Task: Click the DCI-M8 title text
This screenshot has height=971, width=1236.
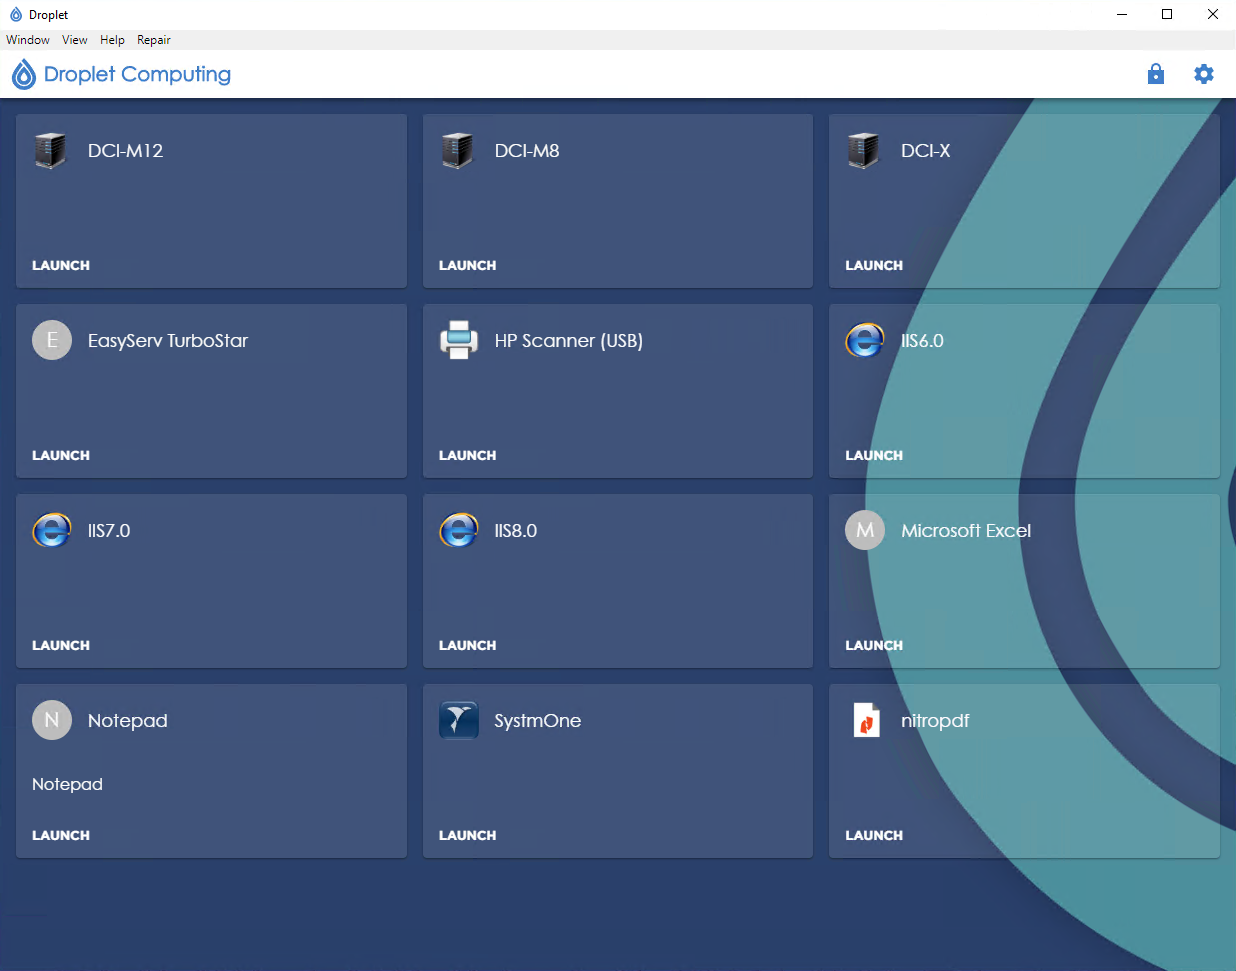Action: 527,151
